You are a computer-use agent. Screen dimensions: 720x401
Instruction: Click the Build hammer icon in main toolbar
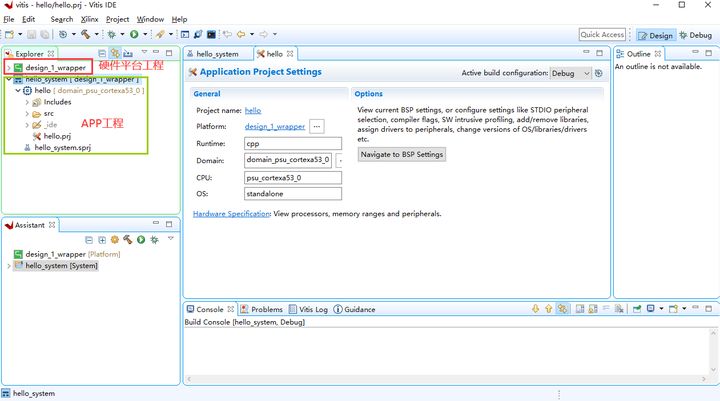[85, 34]
